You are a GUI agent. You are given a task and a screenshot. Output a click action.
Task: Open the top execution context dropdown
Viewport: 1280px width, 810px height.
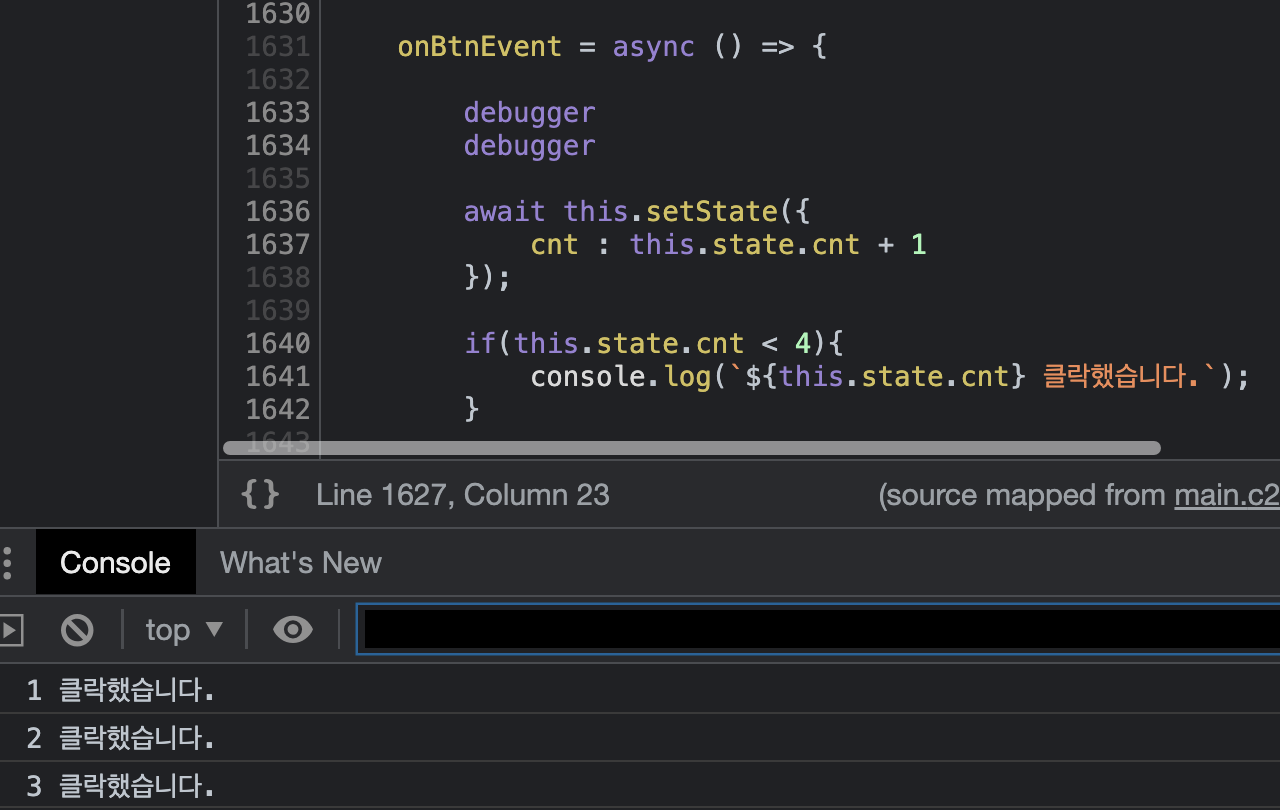(x=183, y=629)
